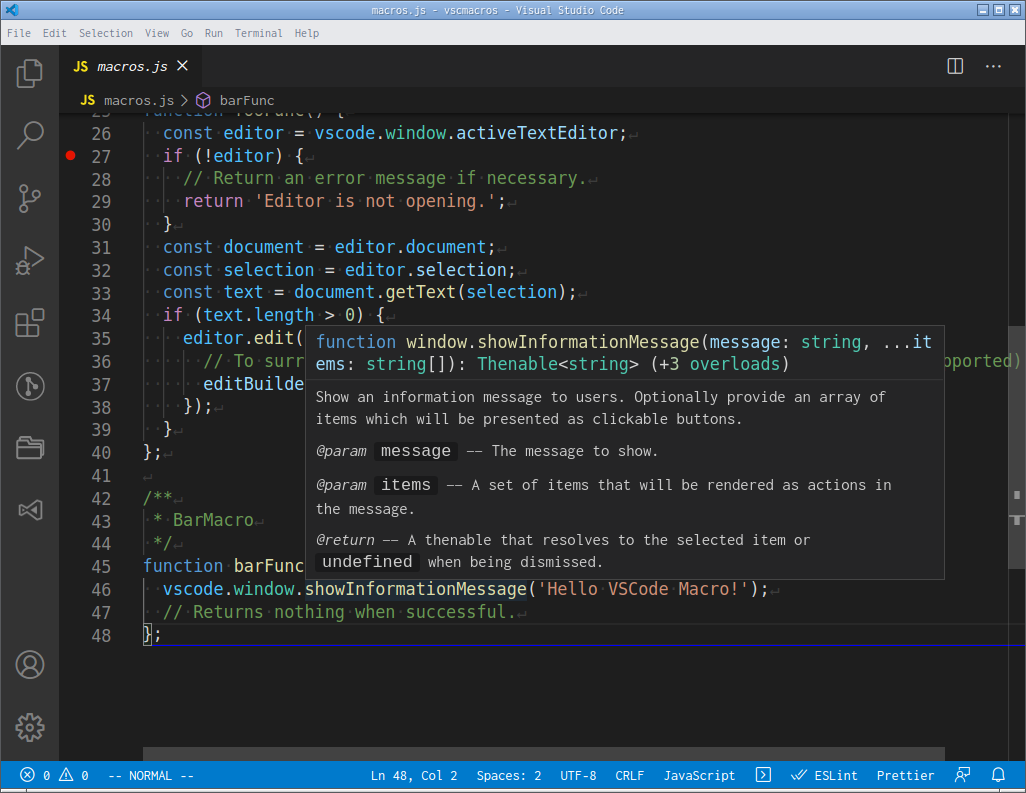The height and width of the screenshot is (793, 1026).
Task: Click getText on line 33
Action: pyautogui.click(x=420, y=292)
